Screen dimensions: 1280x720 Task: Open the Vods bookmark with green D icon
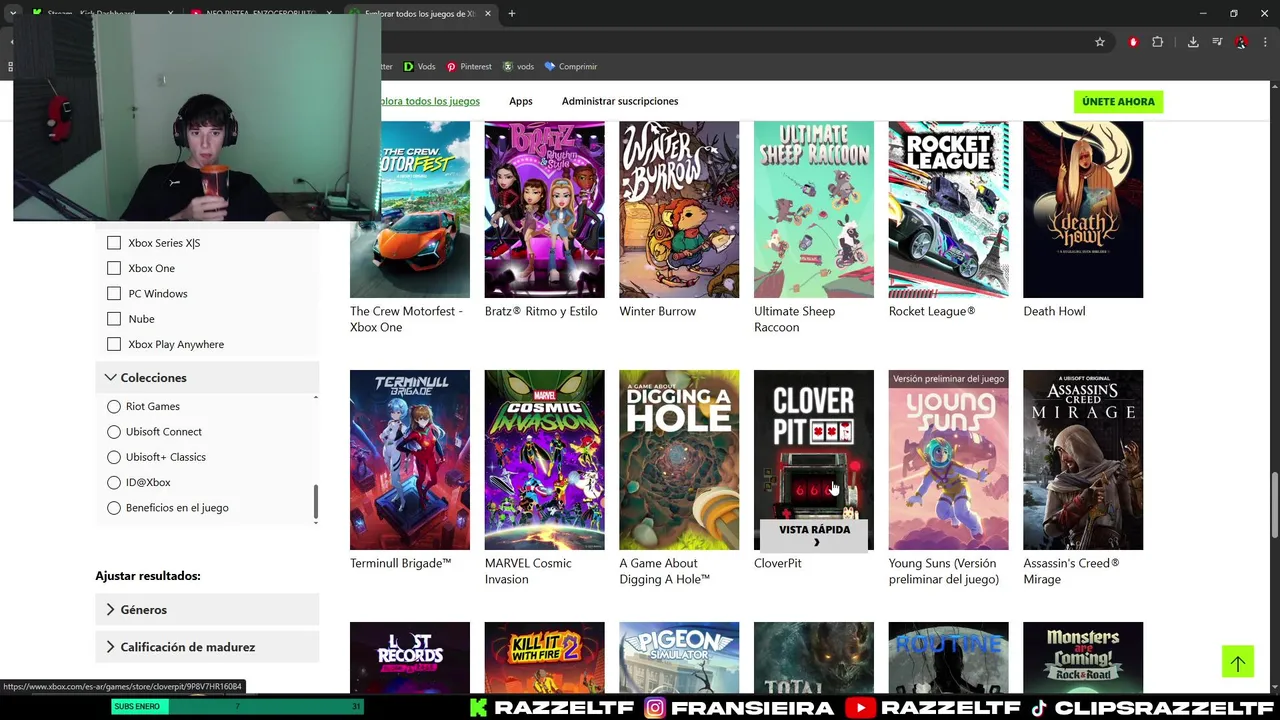[x=419, y=66]
